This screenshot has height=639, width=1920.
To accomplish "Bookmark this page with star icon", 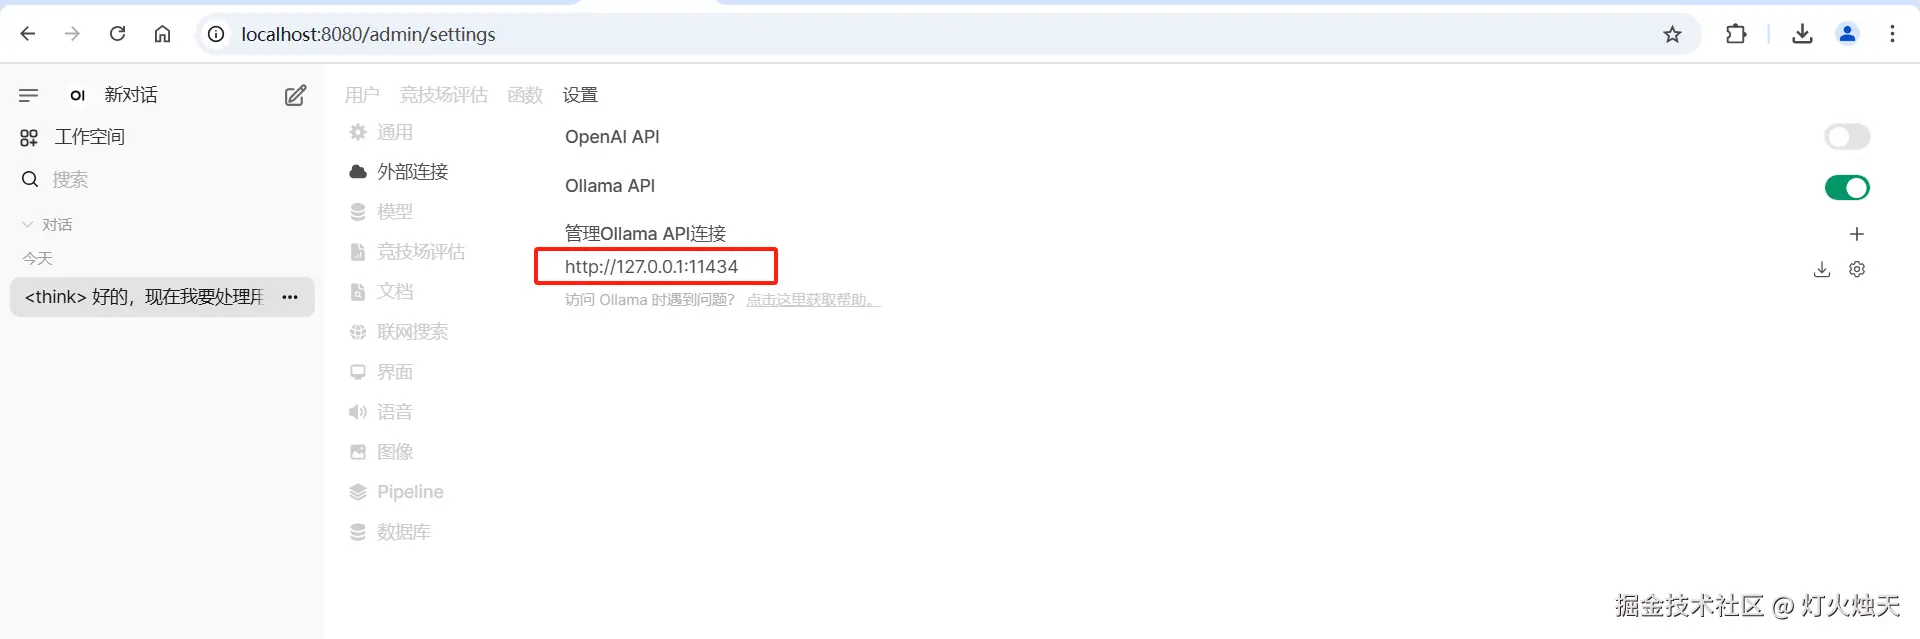I will click(1672, 35).
